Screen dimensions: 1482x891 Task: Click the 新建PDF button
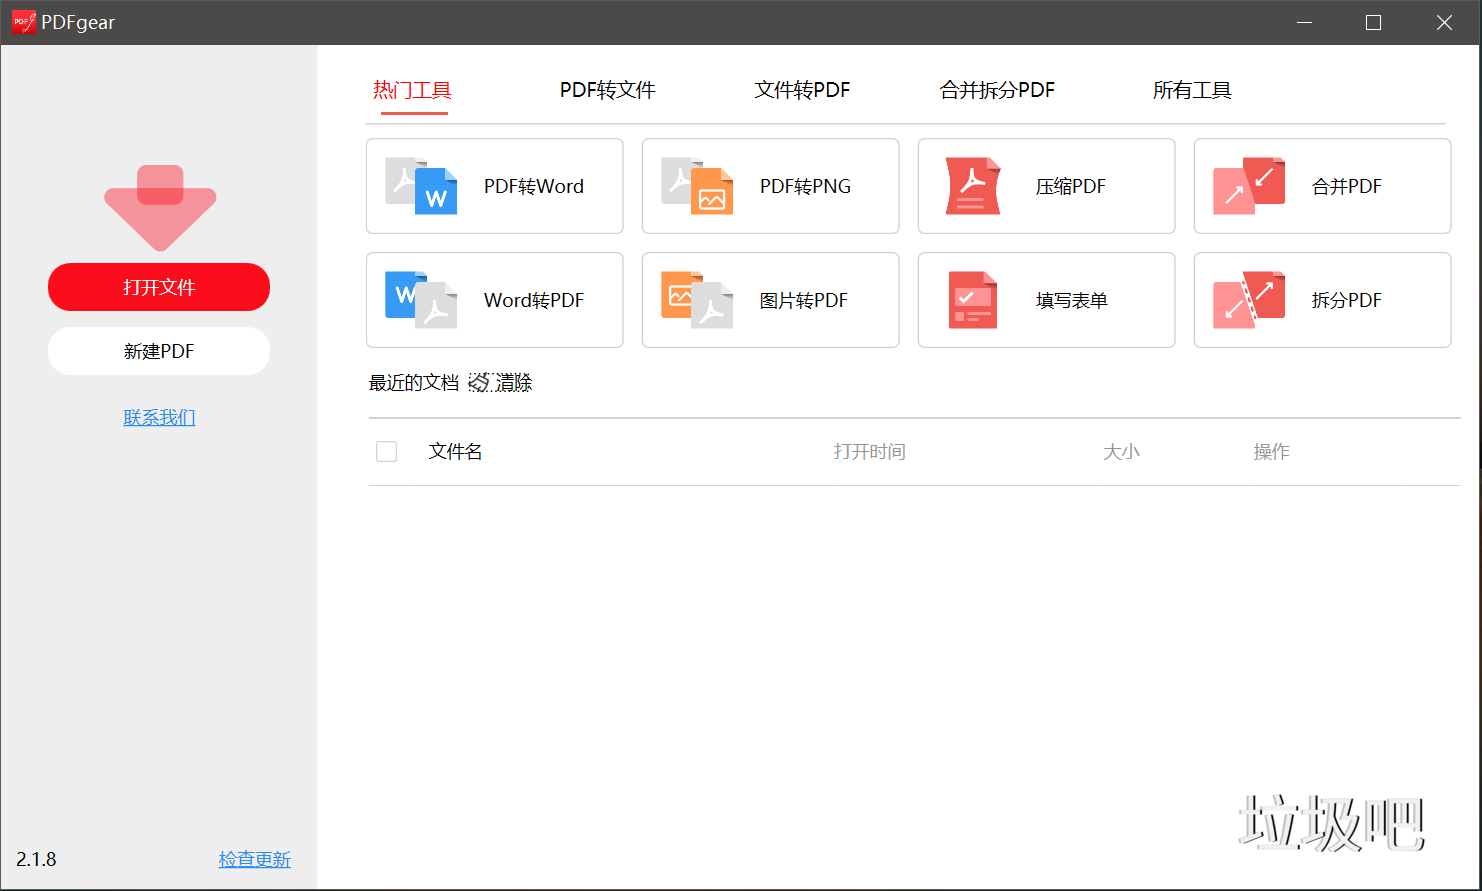pyautogui.click(x=159, y=351)
